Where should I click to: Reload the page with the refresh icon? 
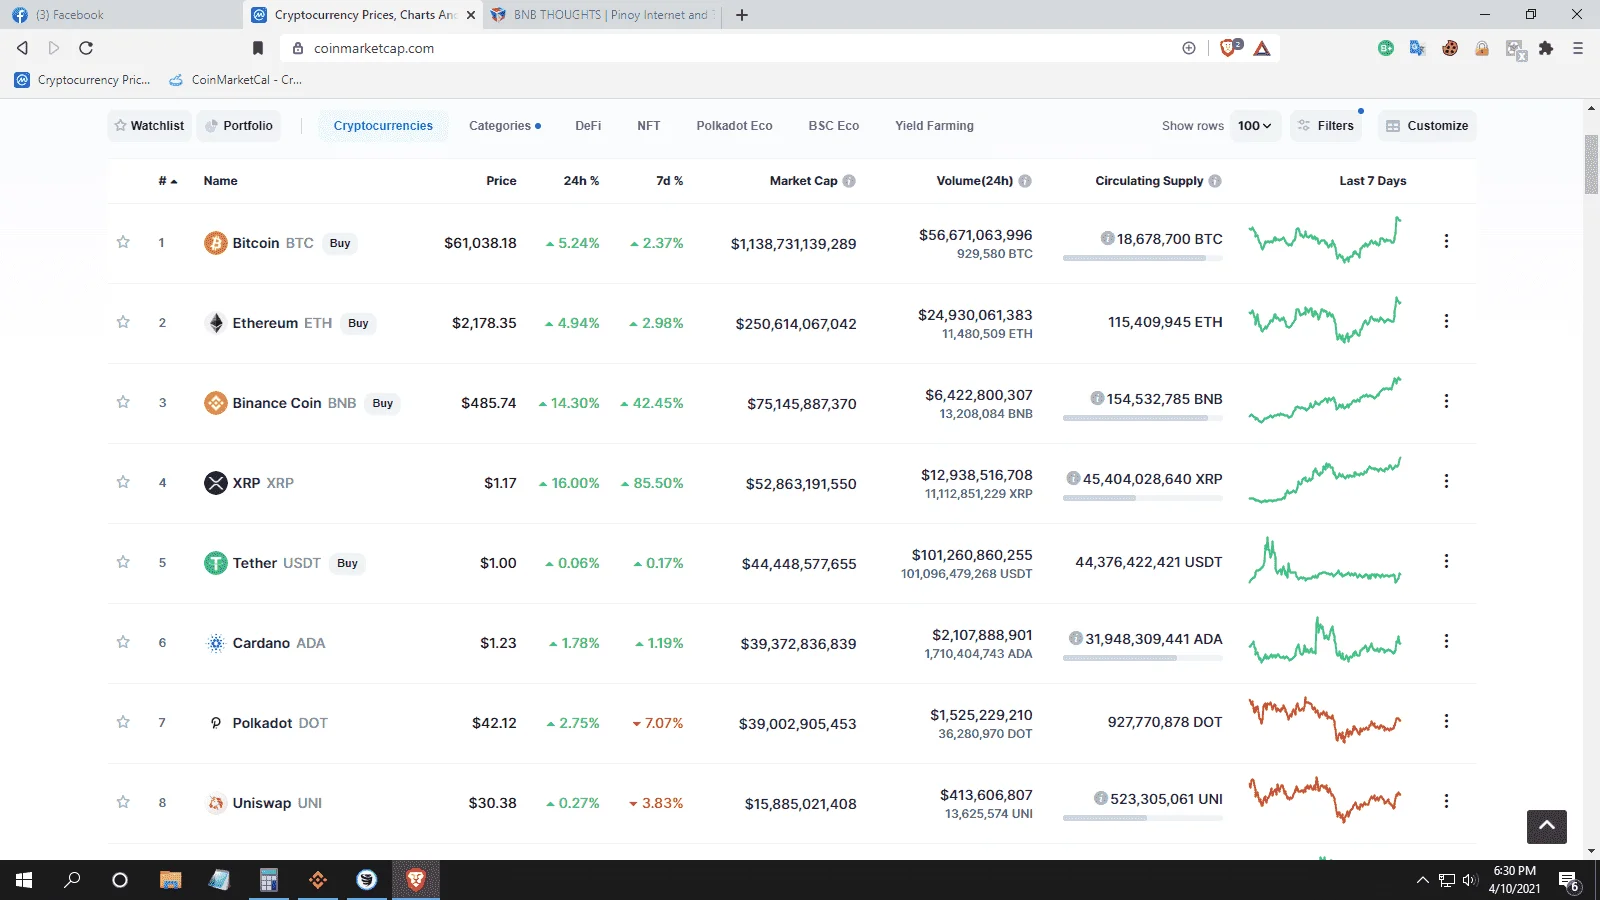pos(86,48)
